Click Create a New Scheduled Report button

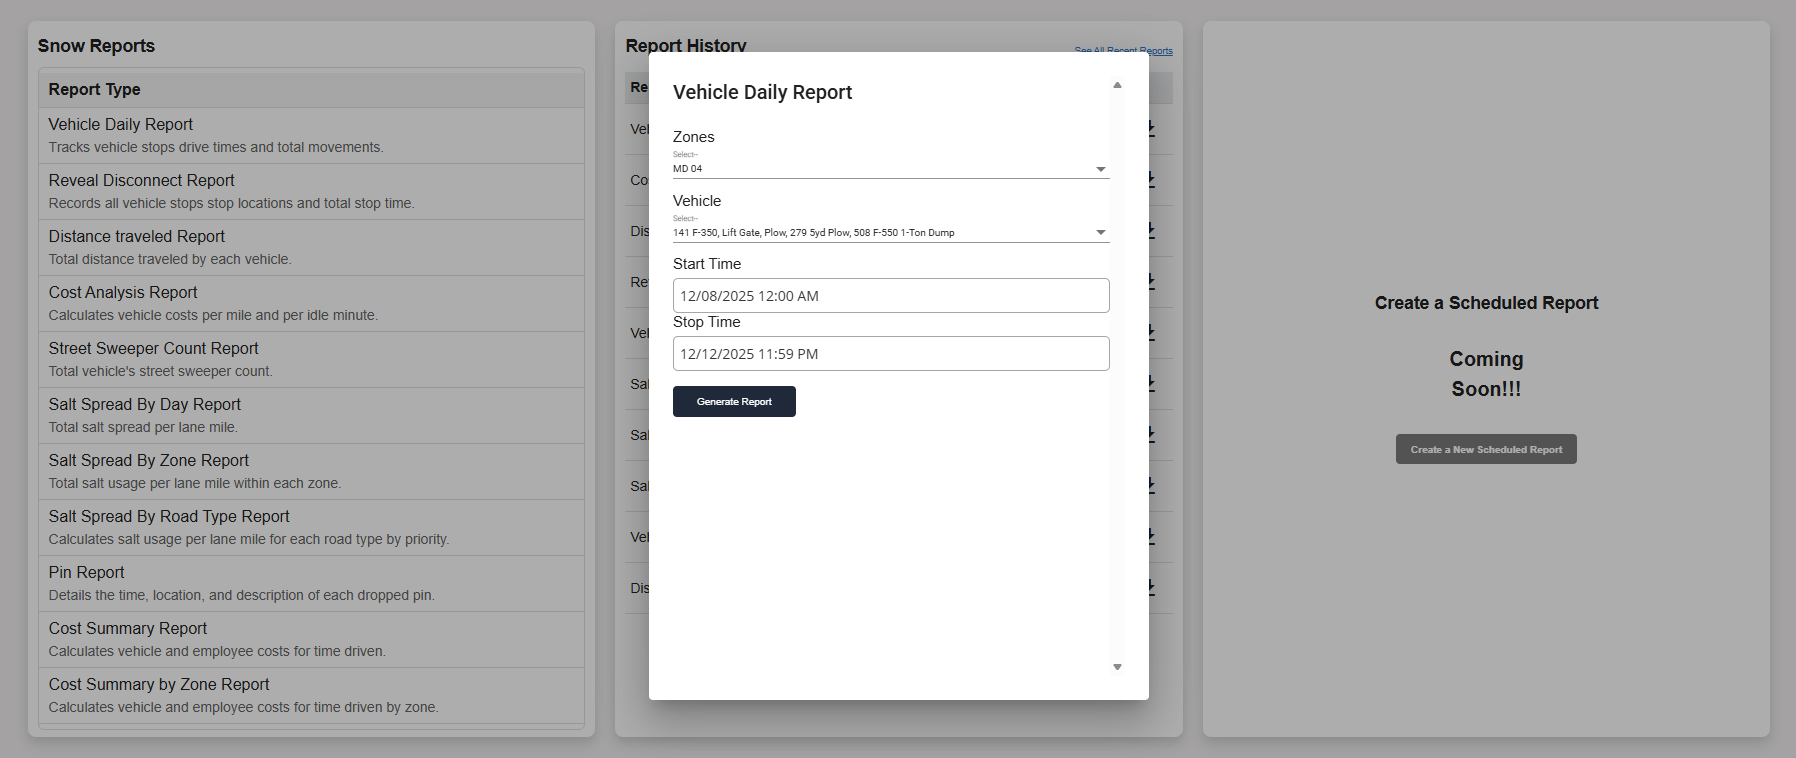(1485, 449)
